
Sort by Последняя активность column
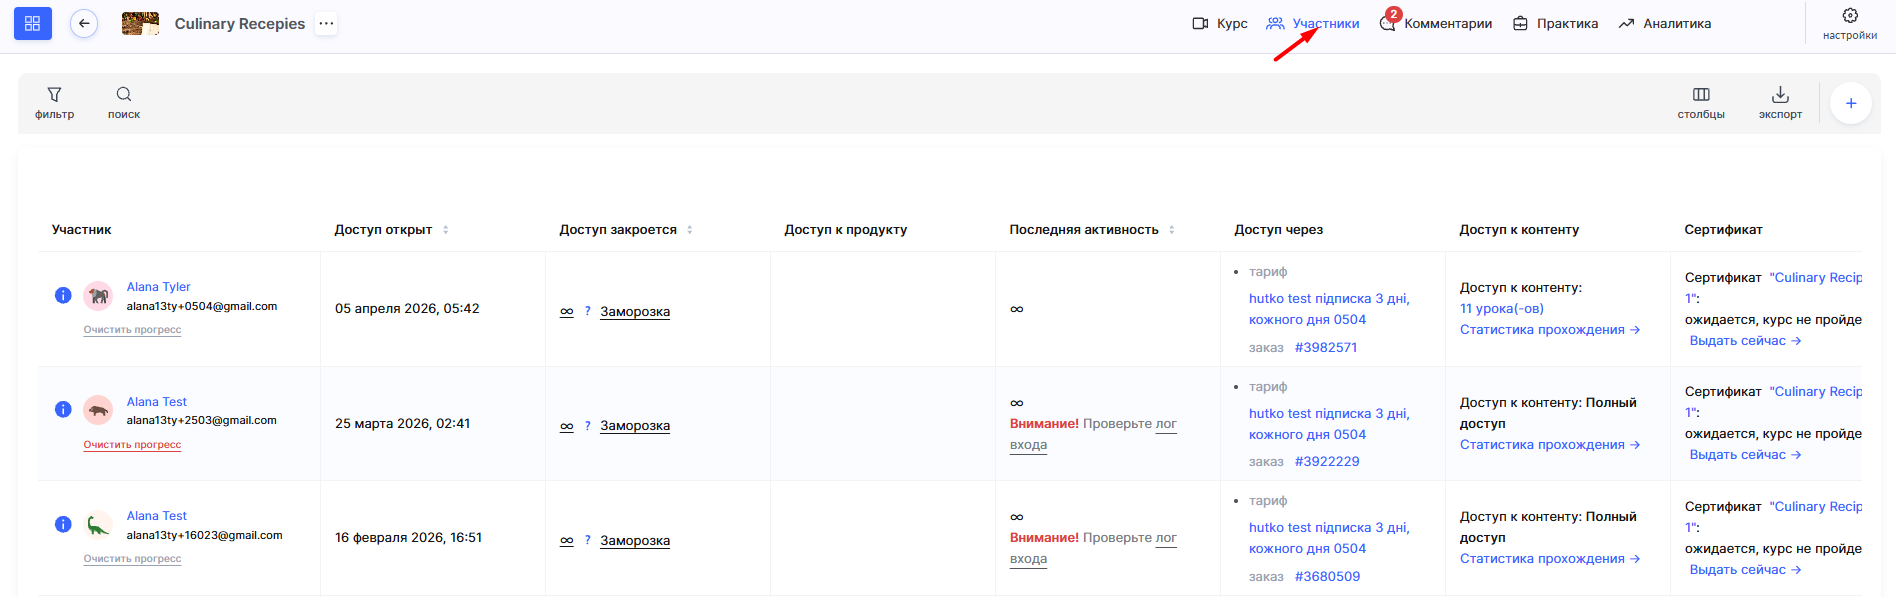[1172, 230]
